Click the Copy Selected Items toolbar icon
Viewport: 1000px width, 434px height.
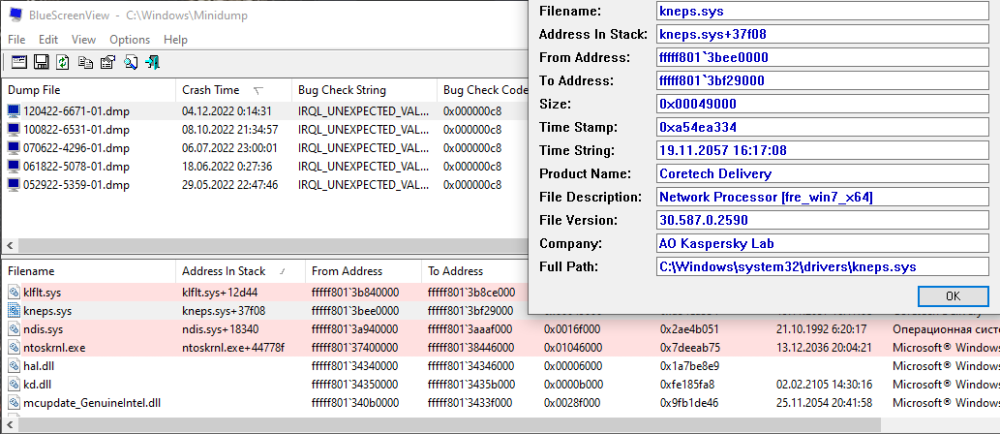pyautogui.click(x=86, y=62)
